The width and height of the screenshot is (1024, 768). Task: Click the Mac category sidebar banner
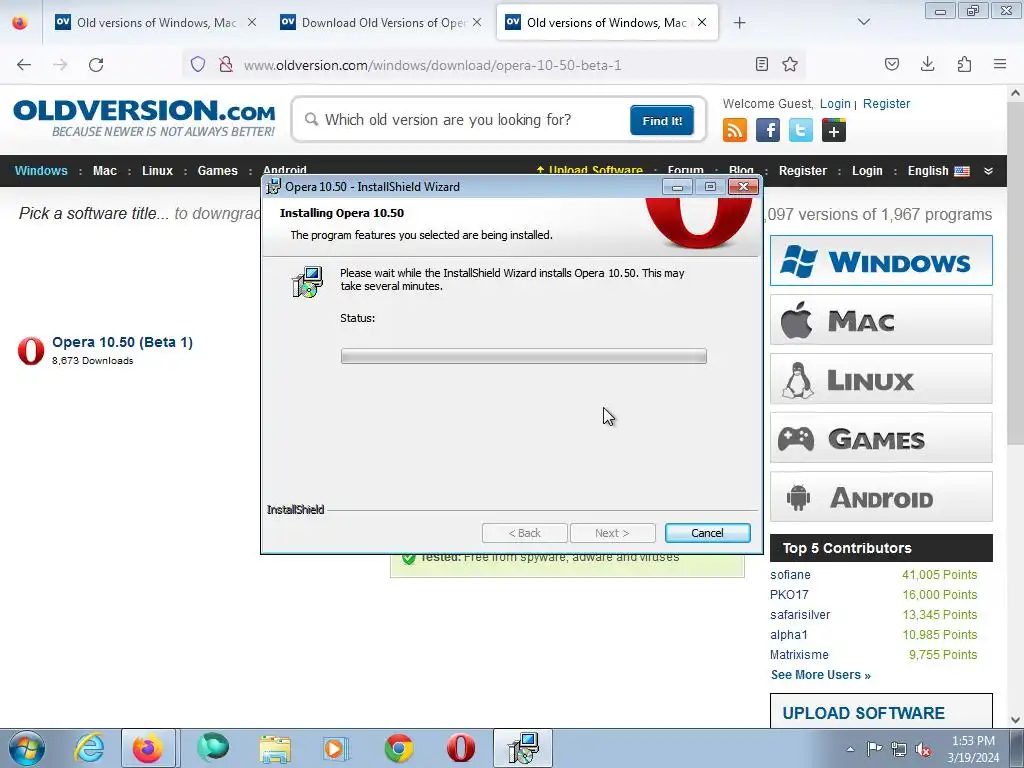tap(881, 320)
